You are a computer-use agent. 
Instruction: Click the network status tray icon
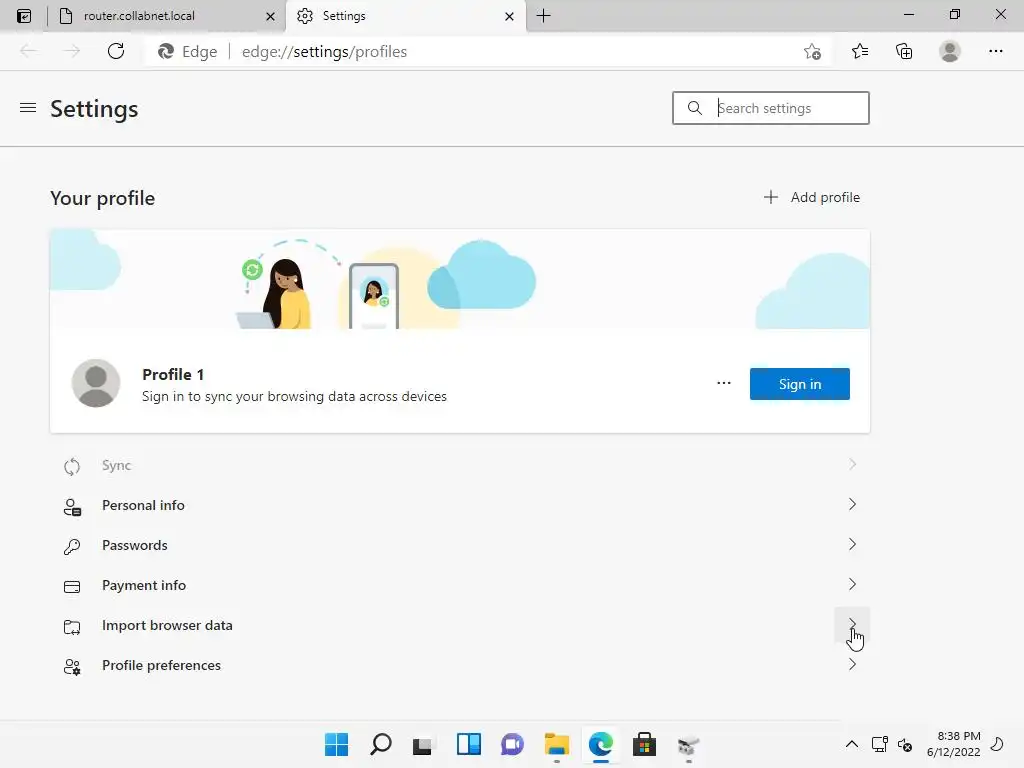879,744
